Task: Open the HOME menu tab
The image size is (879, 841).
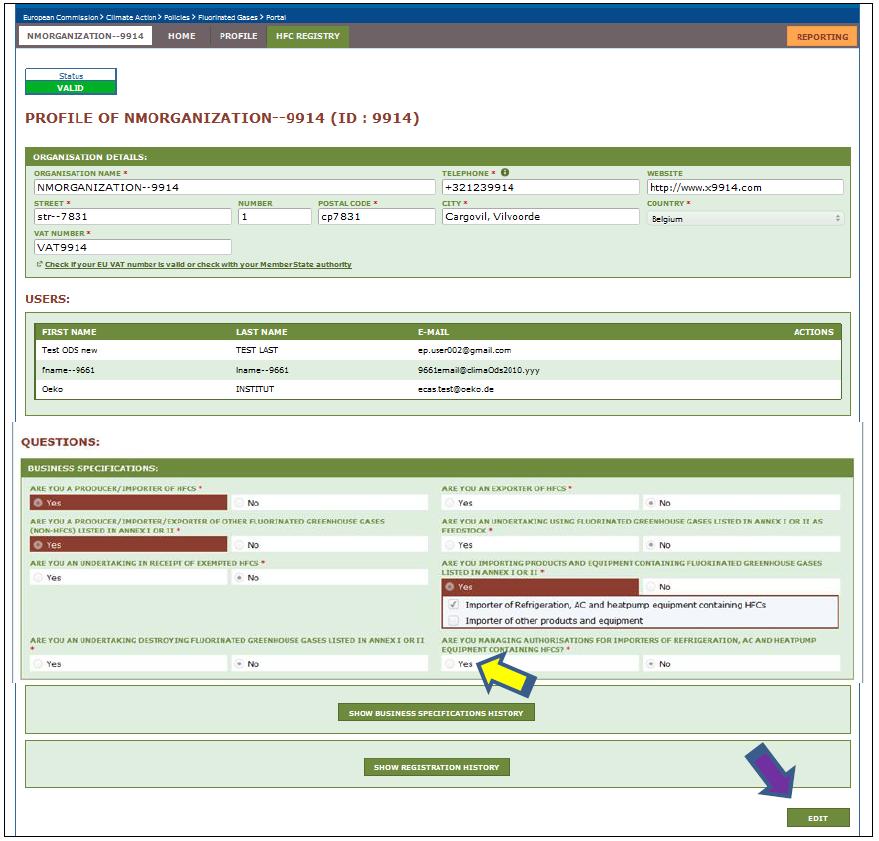Action: (182, 36)
